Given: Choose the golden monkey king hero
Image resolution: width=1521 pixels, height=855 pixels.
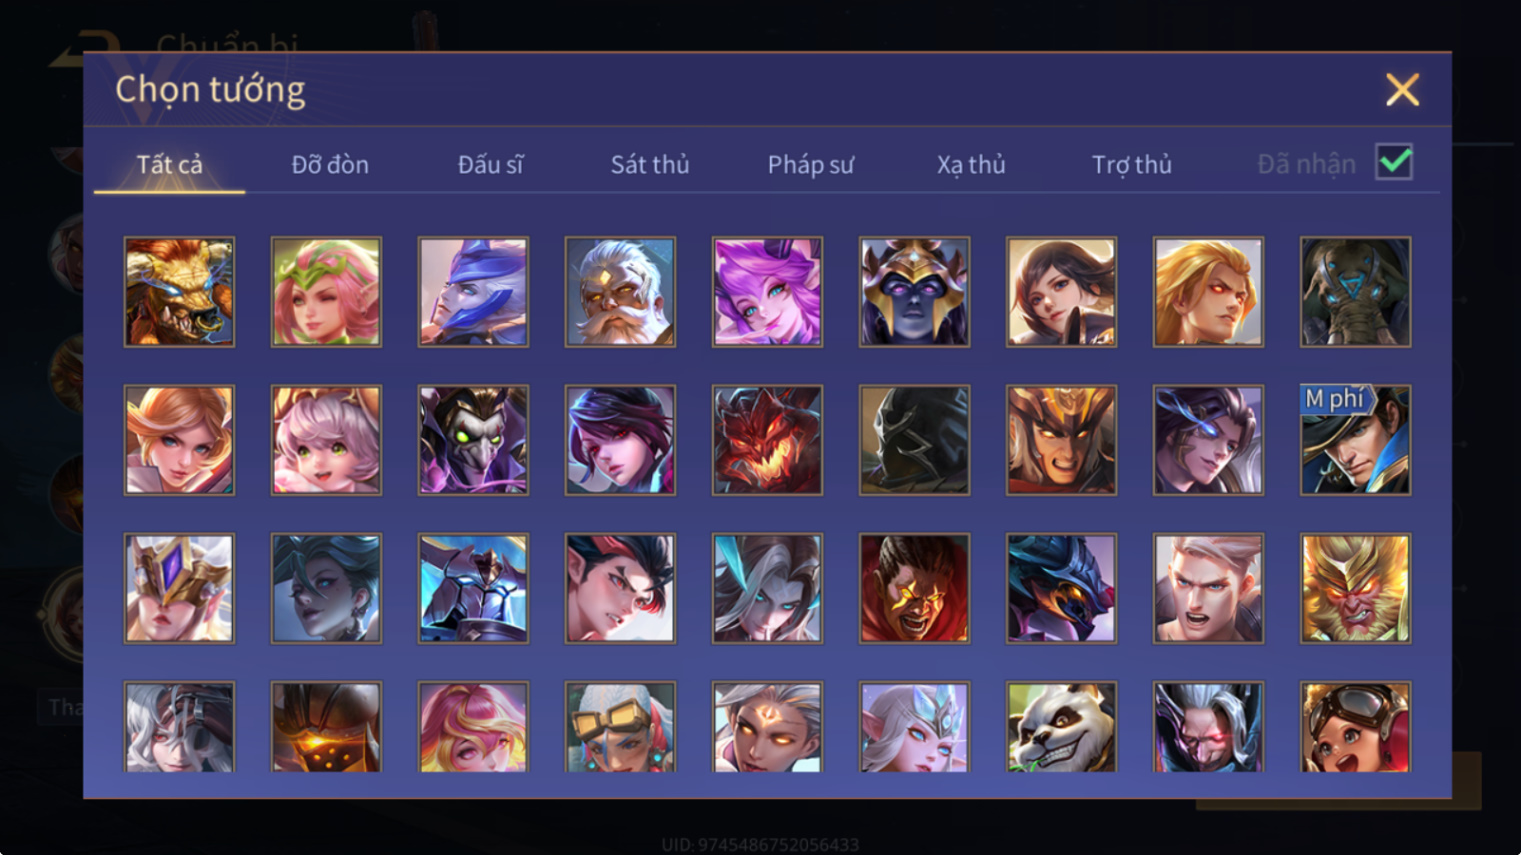Looking at the screenshot, I should click(x=1355, y=588).
